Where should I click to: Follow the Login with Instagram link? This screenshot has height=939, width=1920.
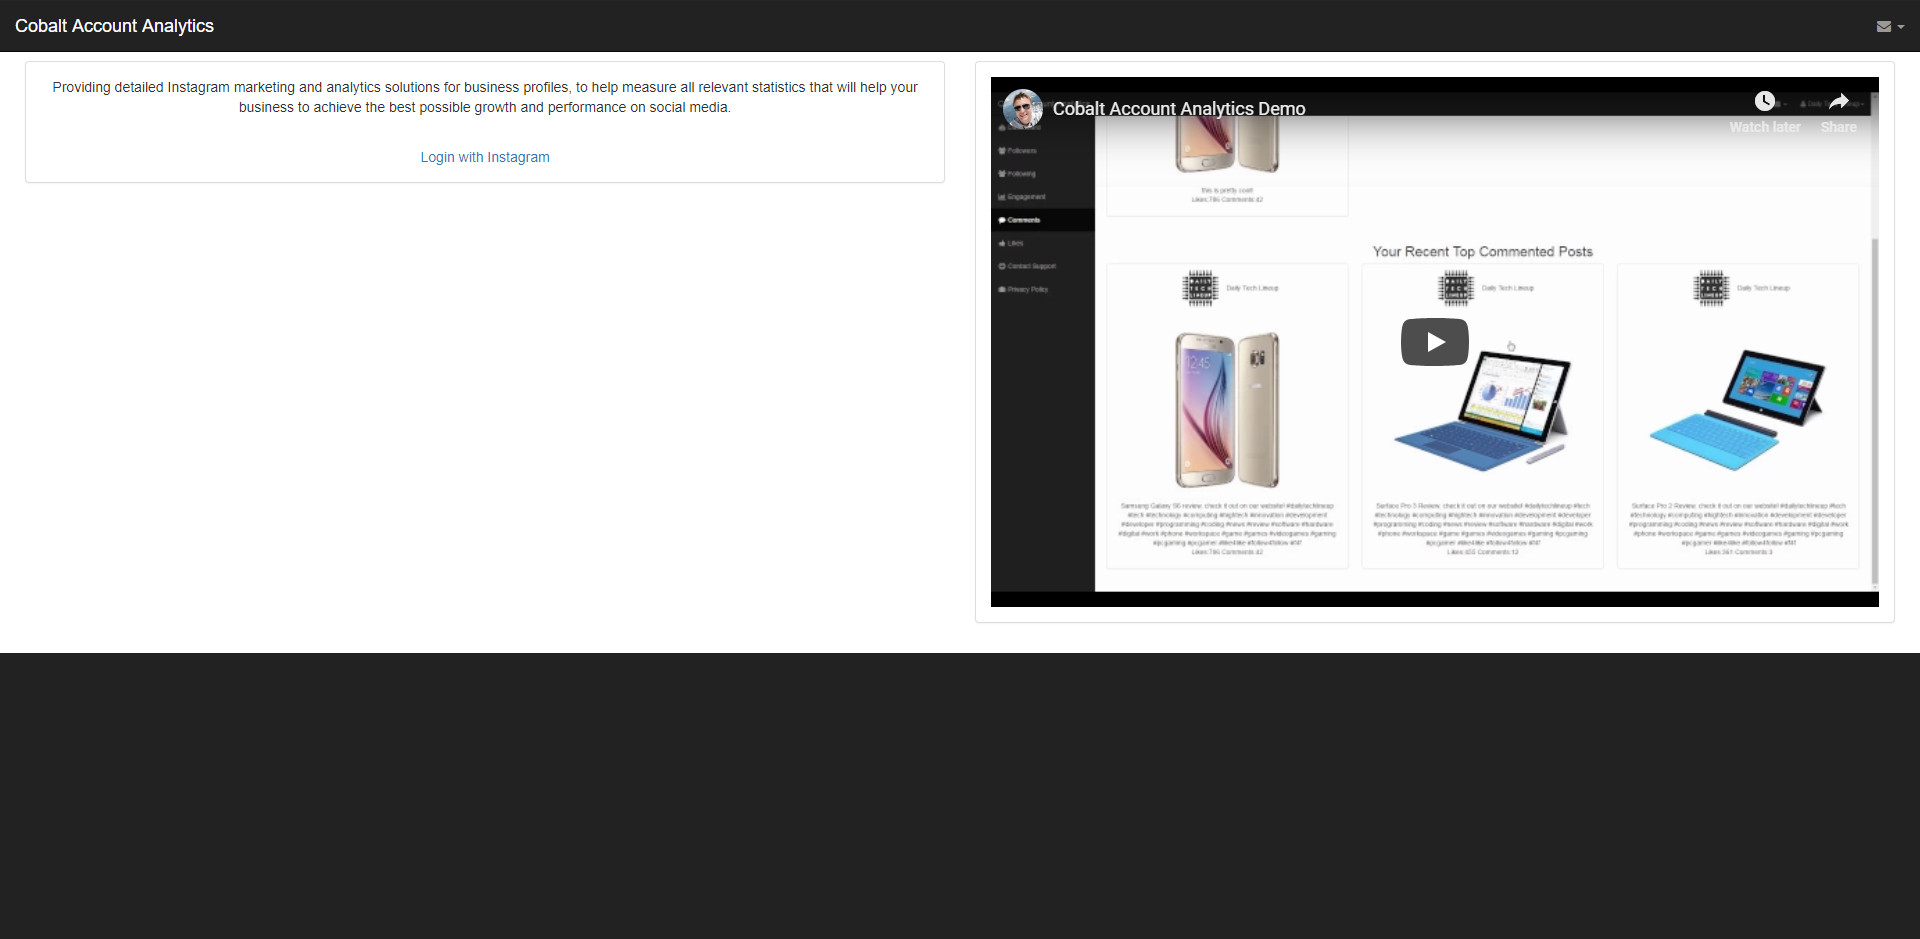pyautogui.click(x=485, y=157)
